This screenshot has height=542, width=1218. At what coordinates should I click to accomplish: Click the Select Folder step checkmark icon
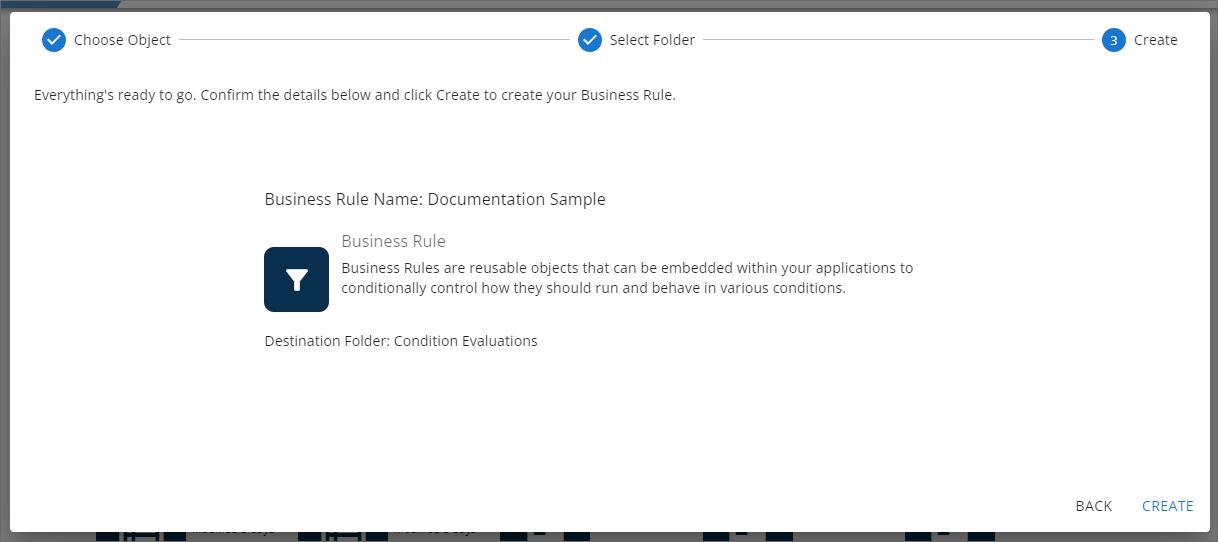tap(590, 40)
